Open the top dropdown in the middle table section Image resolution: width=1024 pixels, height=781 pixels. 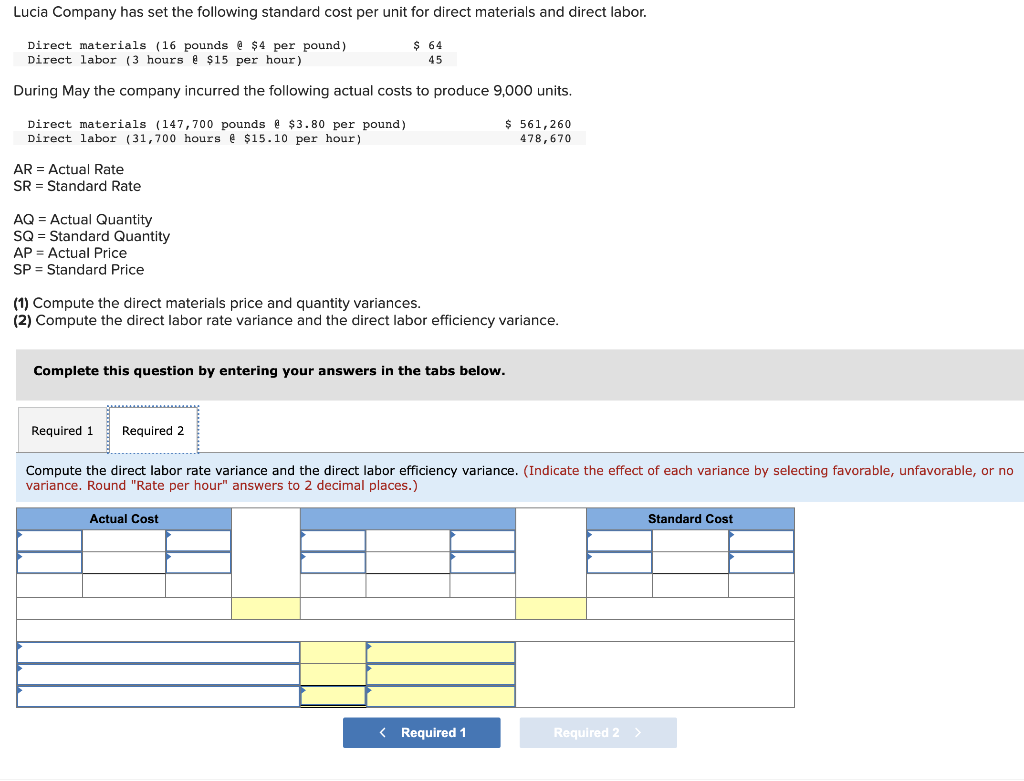click(333, 541)
